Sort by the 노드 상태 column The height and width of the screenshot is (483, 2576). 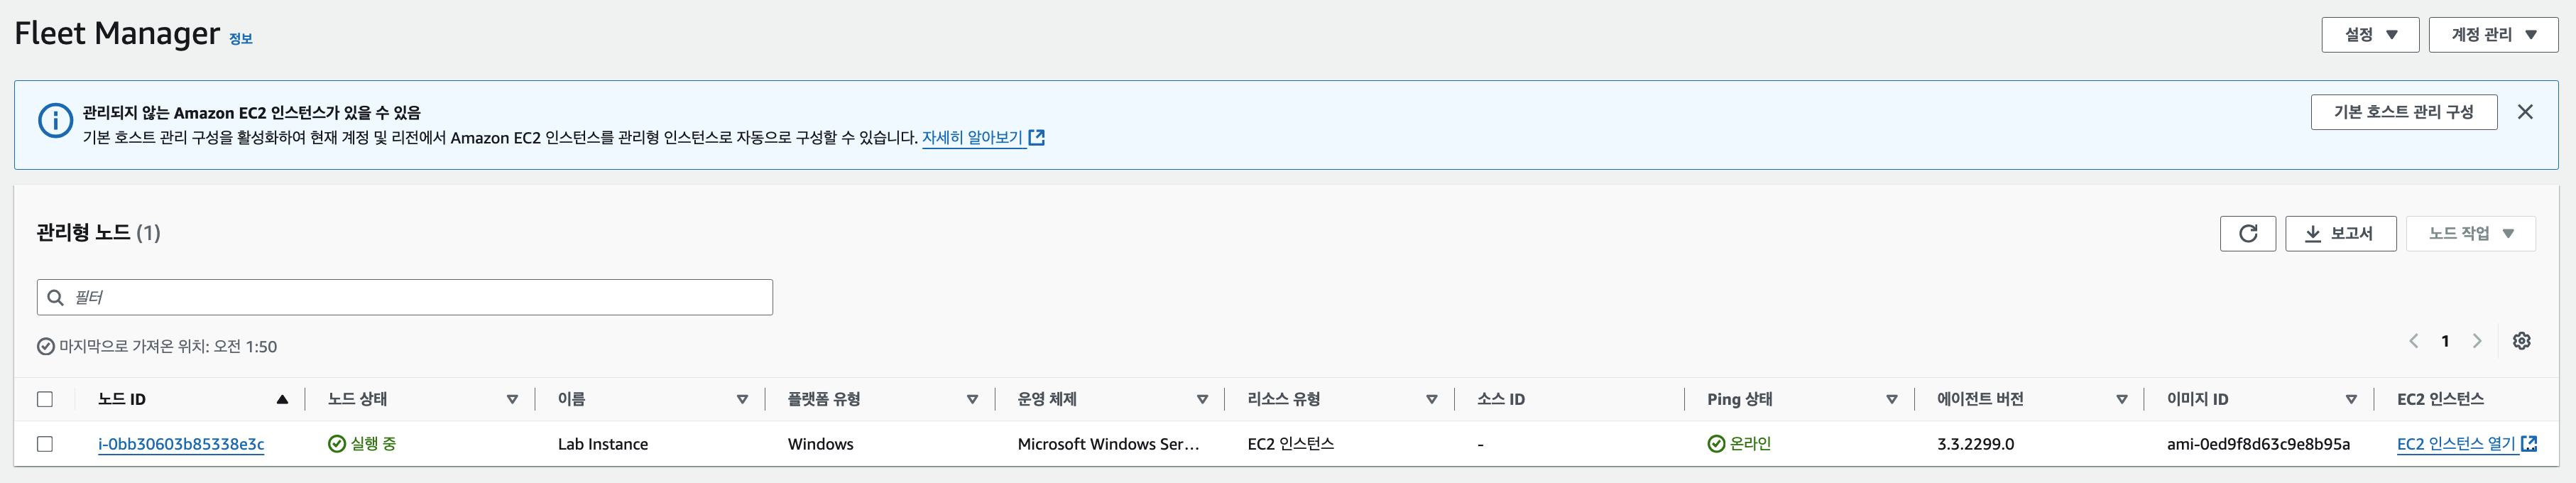[x=512, y=399]
